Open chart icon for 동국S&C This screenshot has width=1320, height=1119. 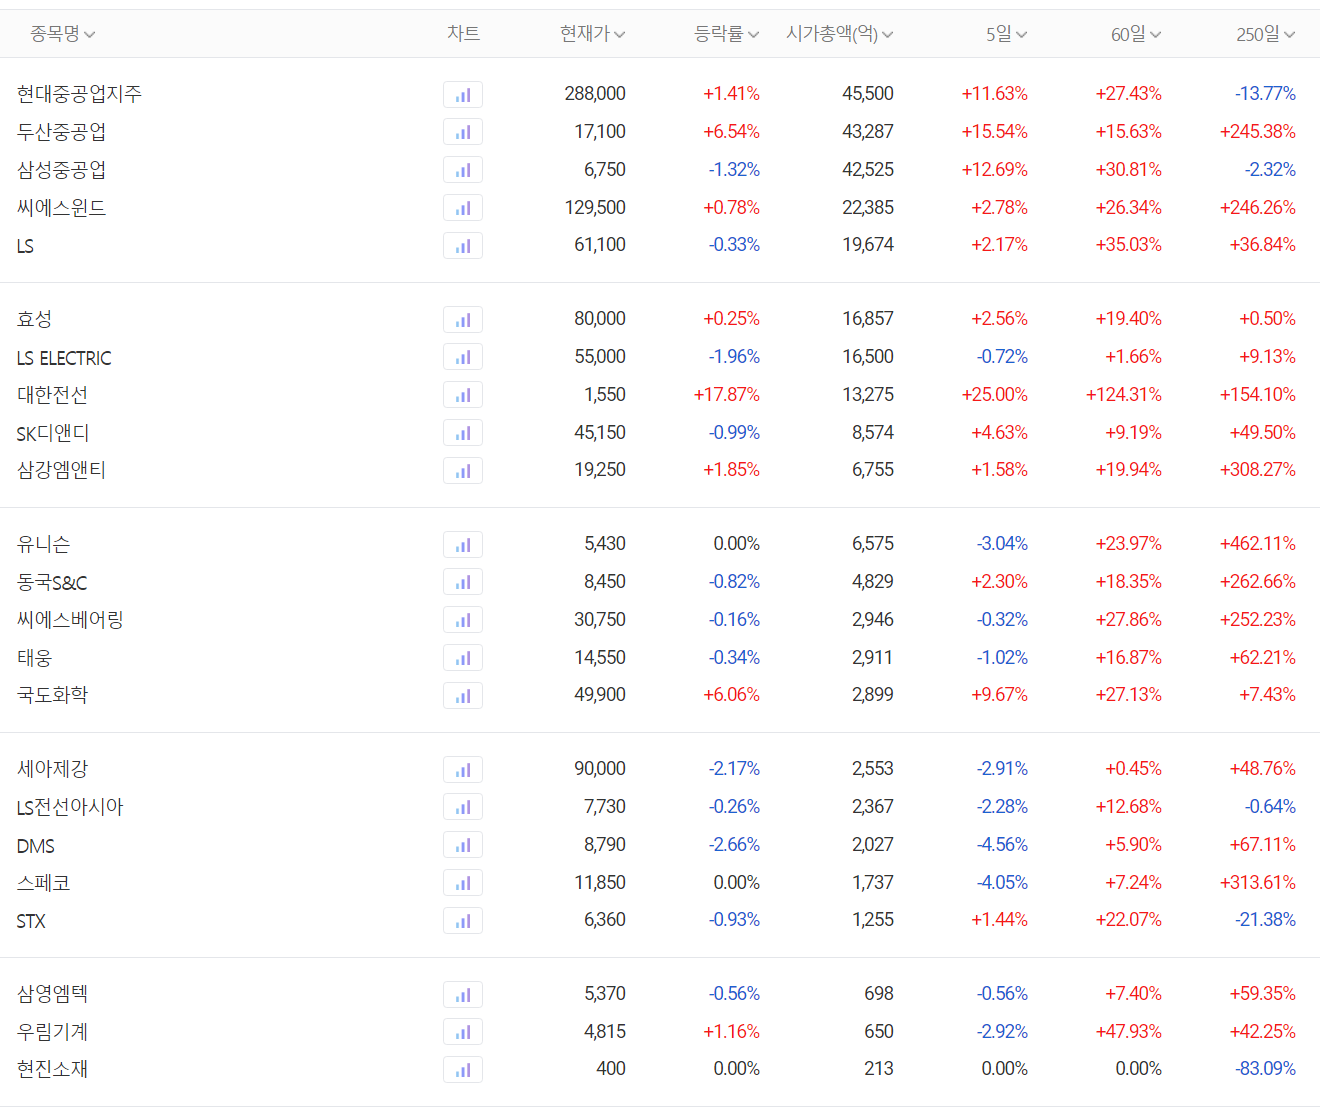click(463, 582)
